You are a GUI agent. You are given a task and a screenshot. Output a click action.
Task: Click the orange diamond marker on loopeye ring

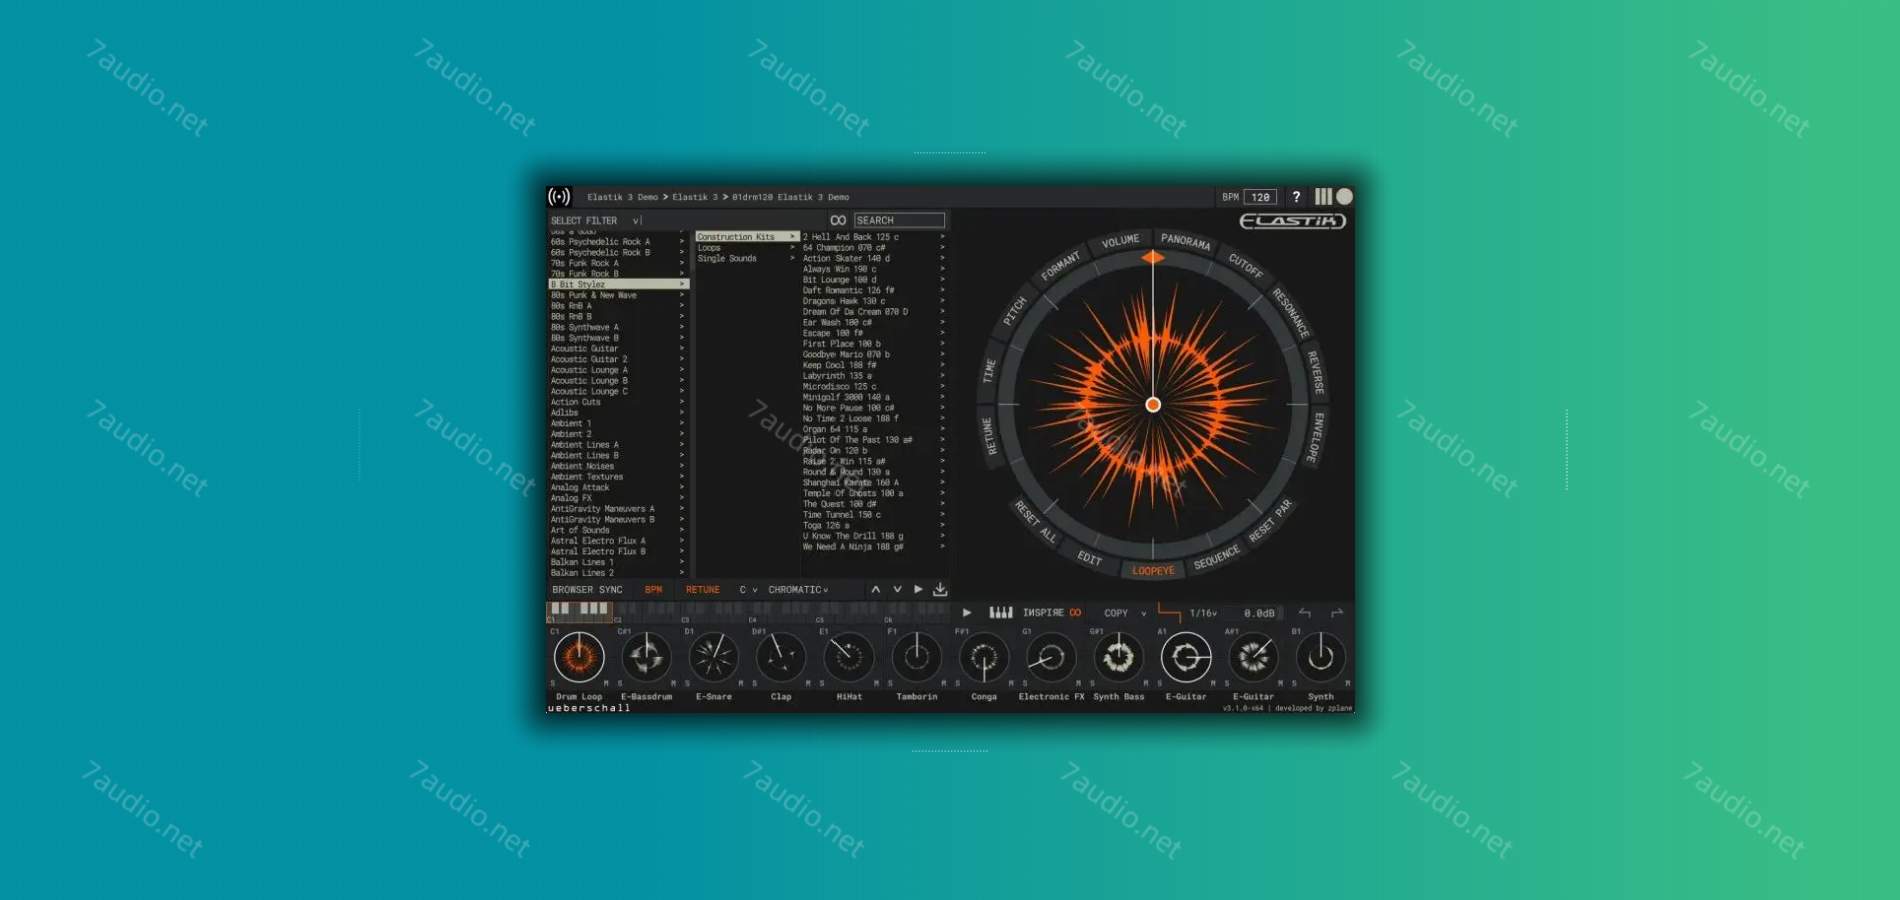coord(1153,258)
